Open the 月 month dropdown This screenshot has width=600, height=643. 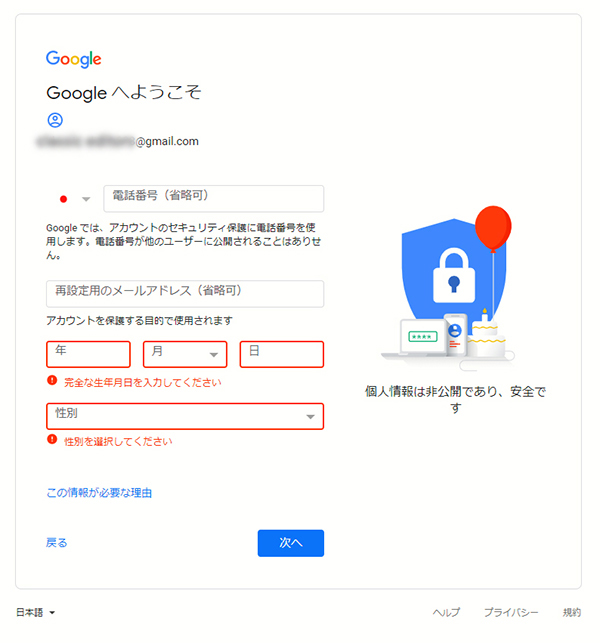(185, 354)
